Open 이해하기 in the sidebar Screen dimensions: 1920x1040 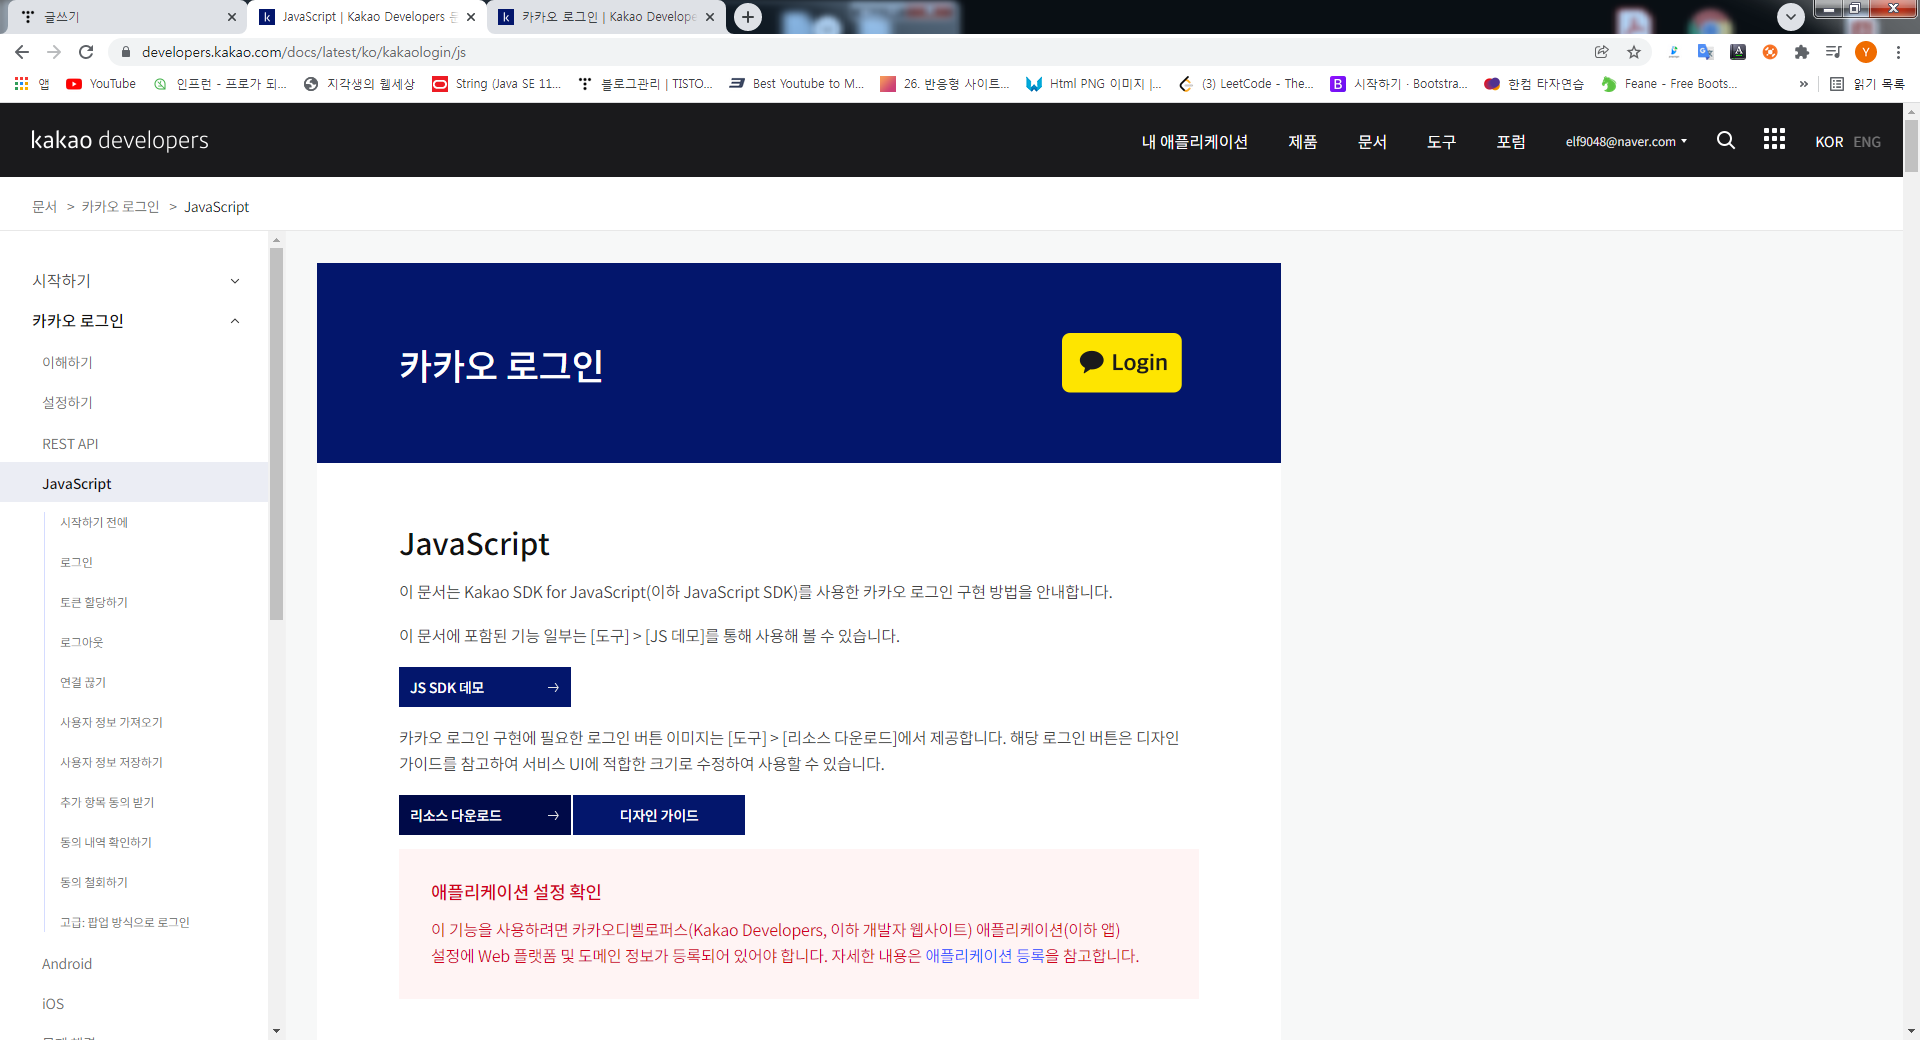point(67,363)
